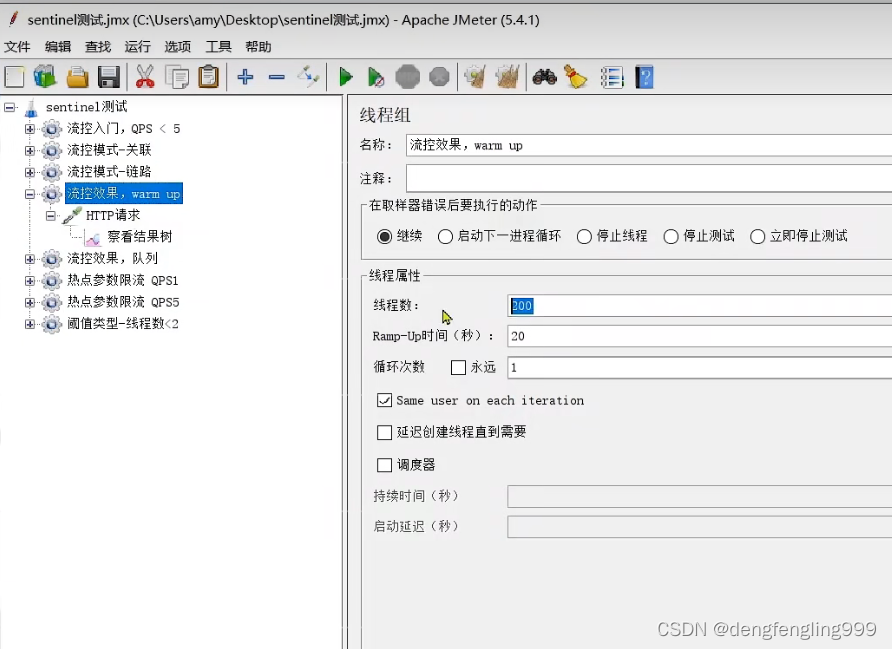Select 启动下一进程循环 radio option
892x649 pixels.
[445, 236]
